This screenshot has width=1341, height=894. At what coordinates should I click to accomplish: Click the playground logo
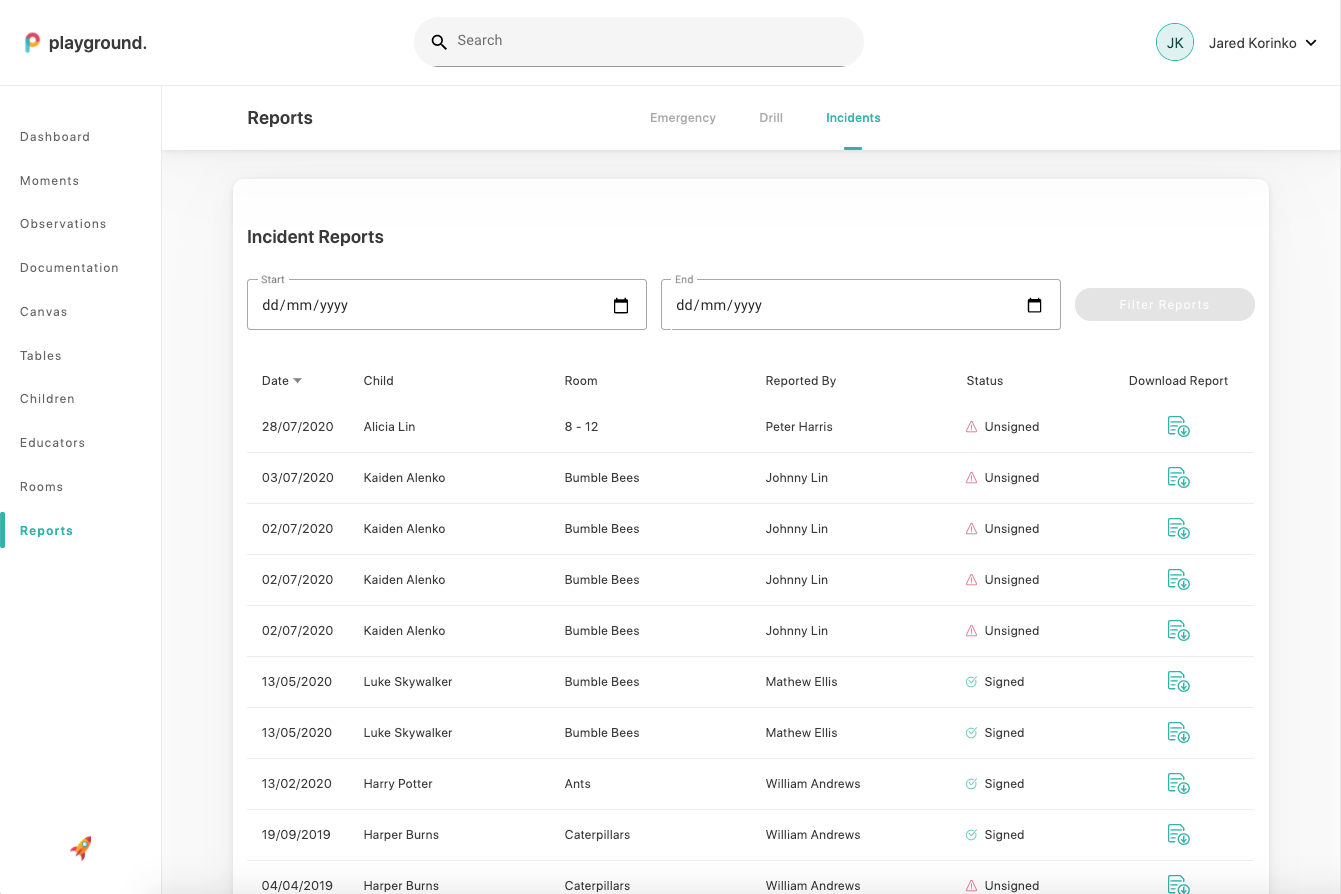pyautogui.click(x=86, y=43)
